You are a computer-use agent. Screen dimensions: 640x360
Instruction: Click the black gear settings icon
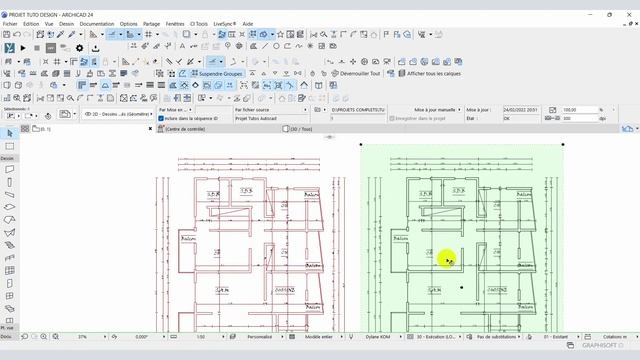[80, 48]
